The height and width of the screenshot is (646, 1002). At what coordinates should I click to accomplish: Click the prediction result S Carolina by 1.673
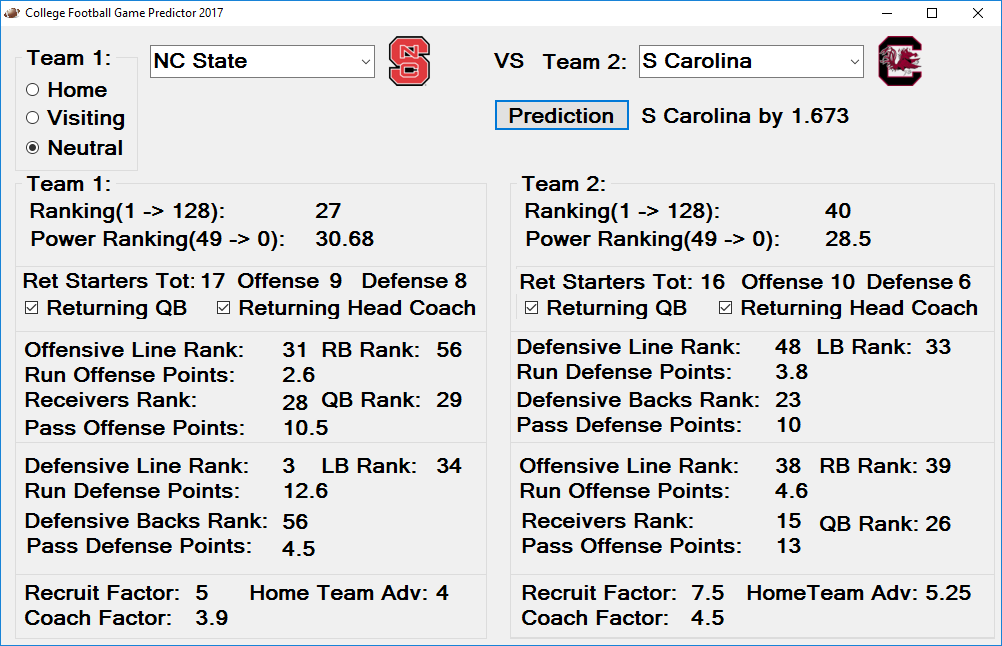pyautogui.click(x=745, y=116)
